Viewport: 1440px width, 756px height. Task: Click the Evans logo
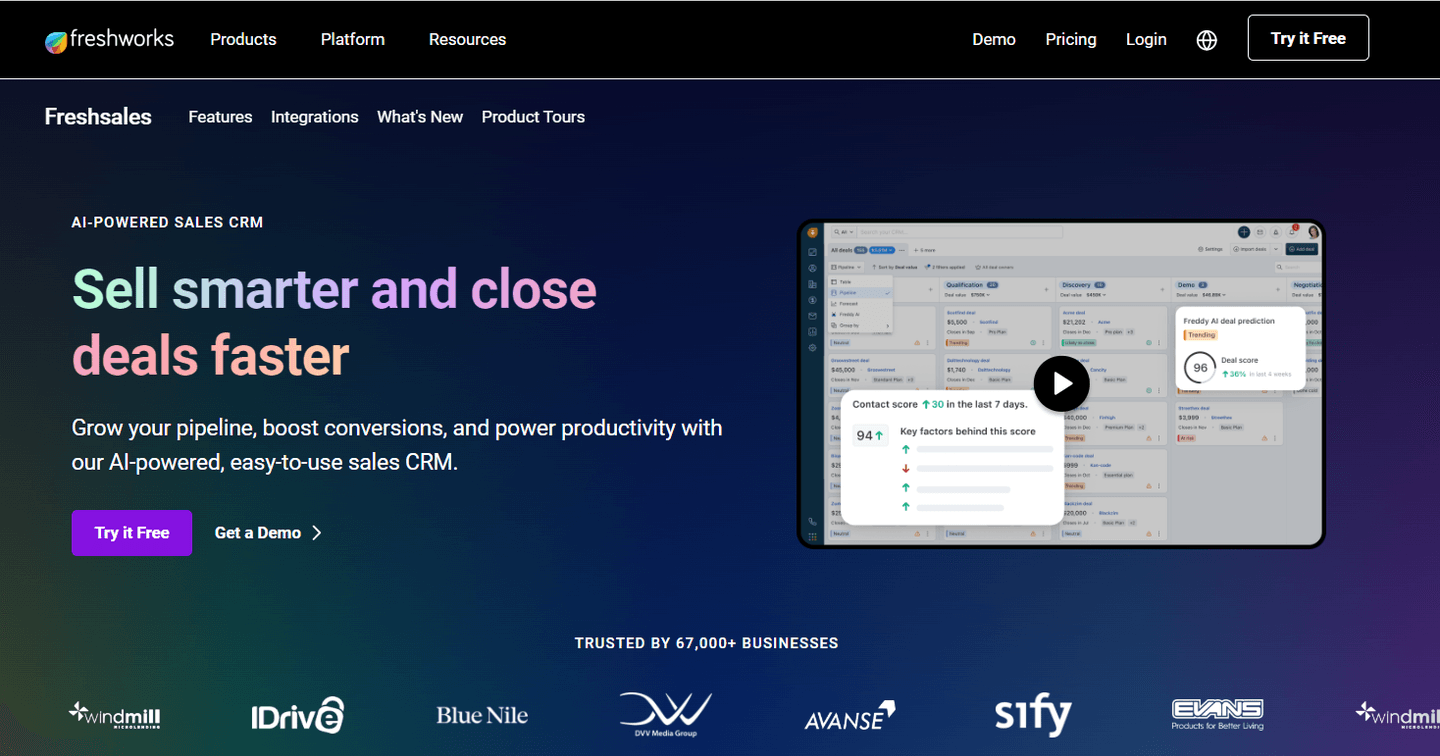point(1217,714)
